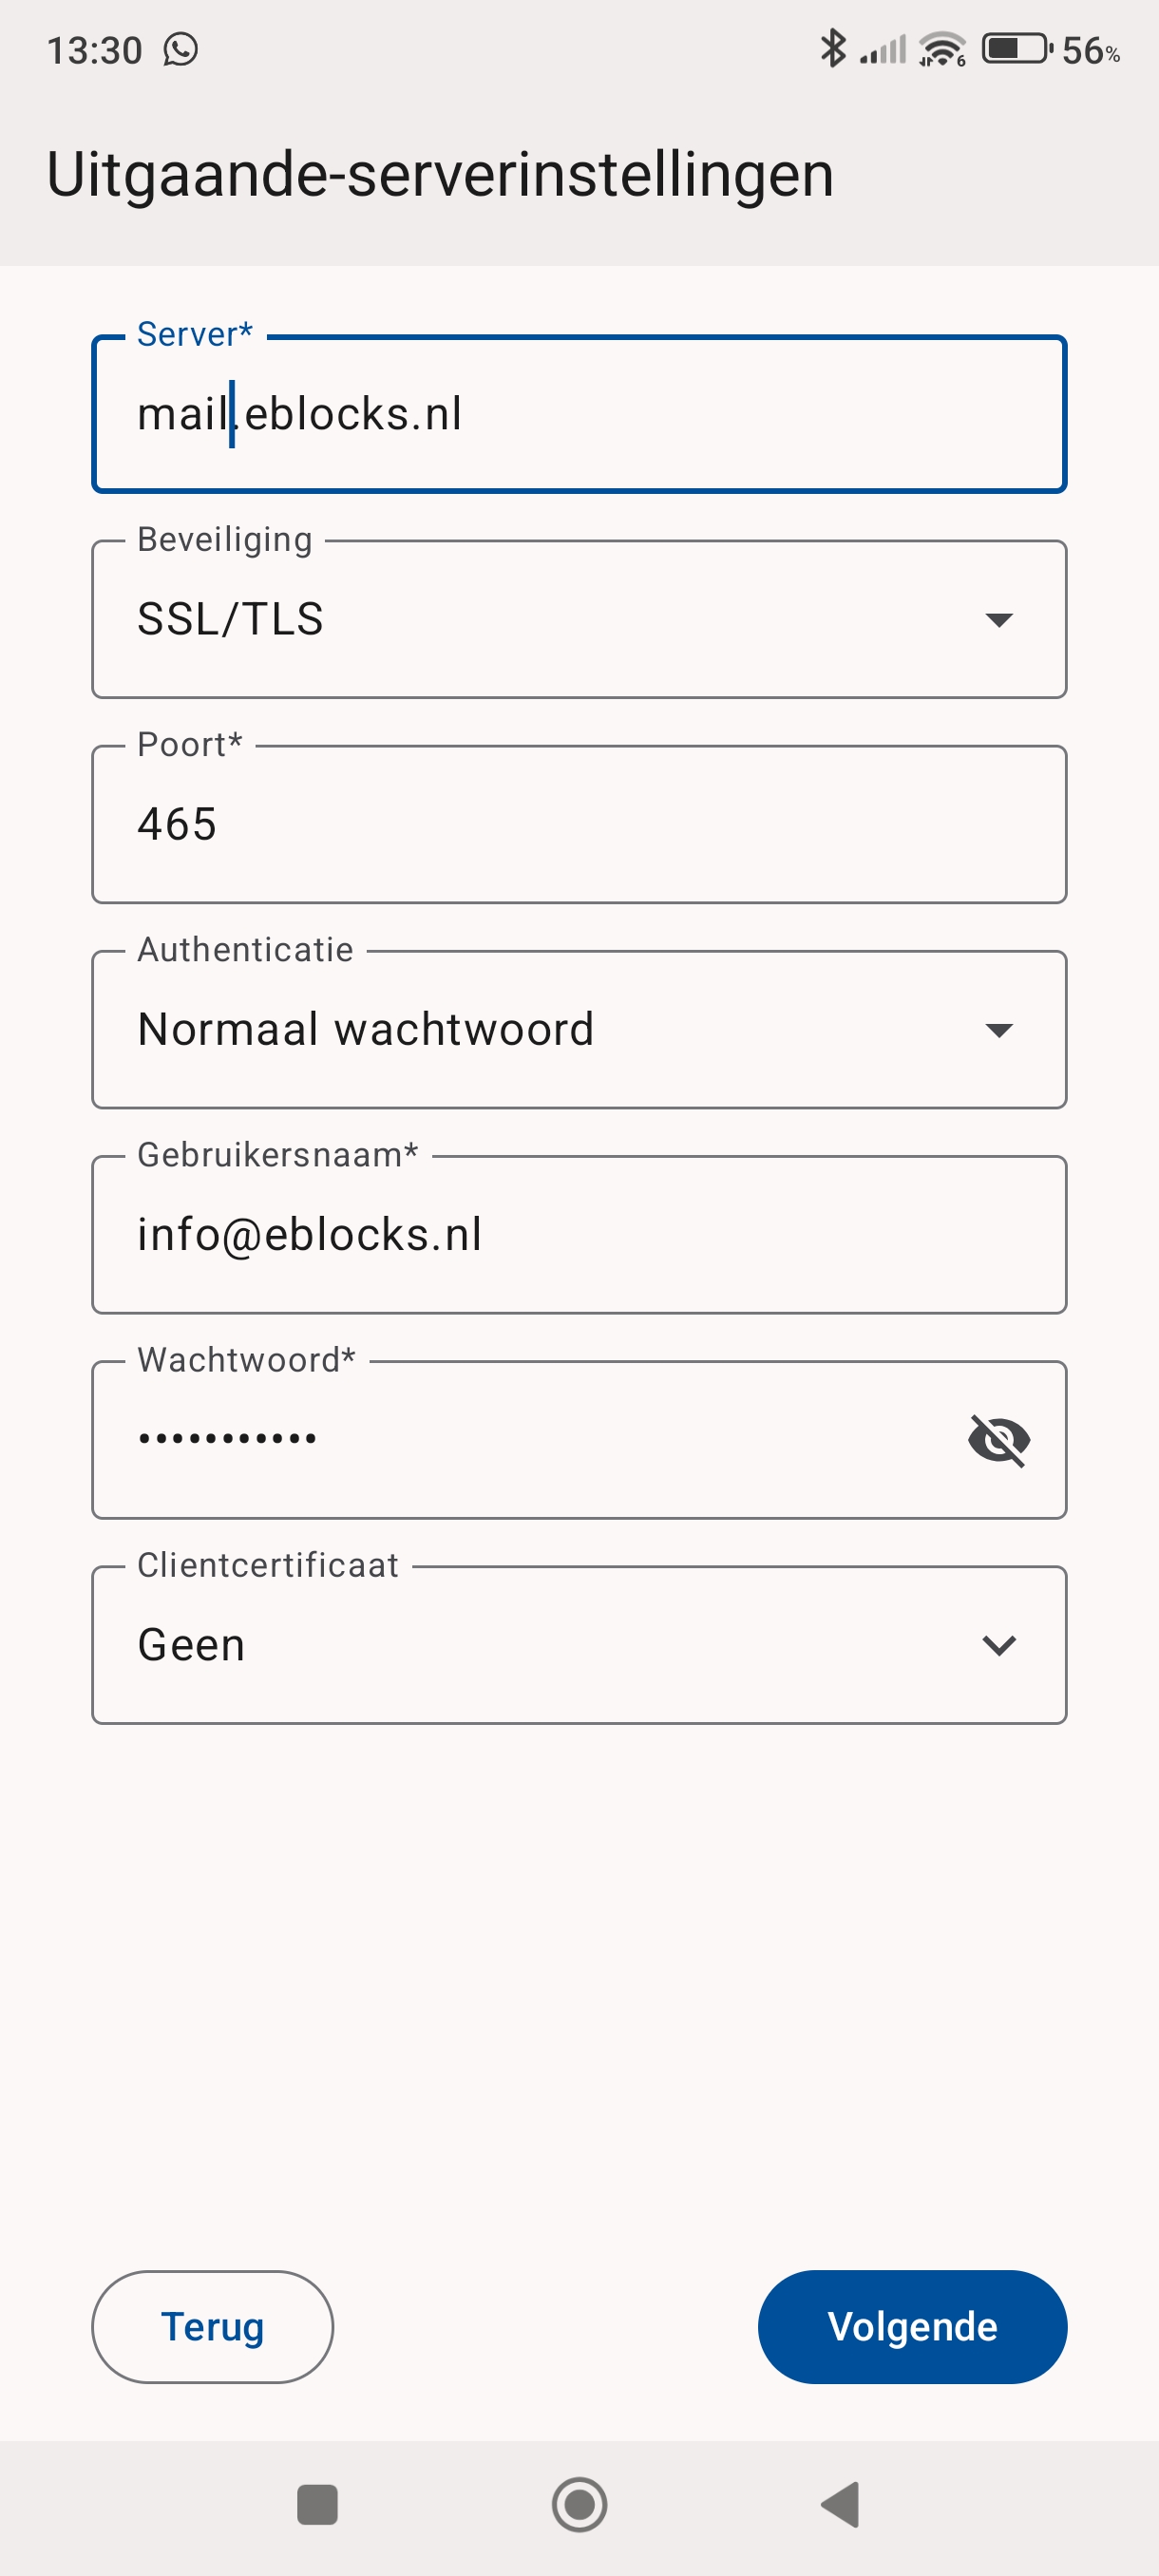Tap the Gebruikersnaam field
Viewport: 1159px width, 2576px height.
(x=579, y=1235)
